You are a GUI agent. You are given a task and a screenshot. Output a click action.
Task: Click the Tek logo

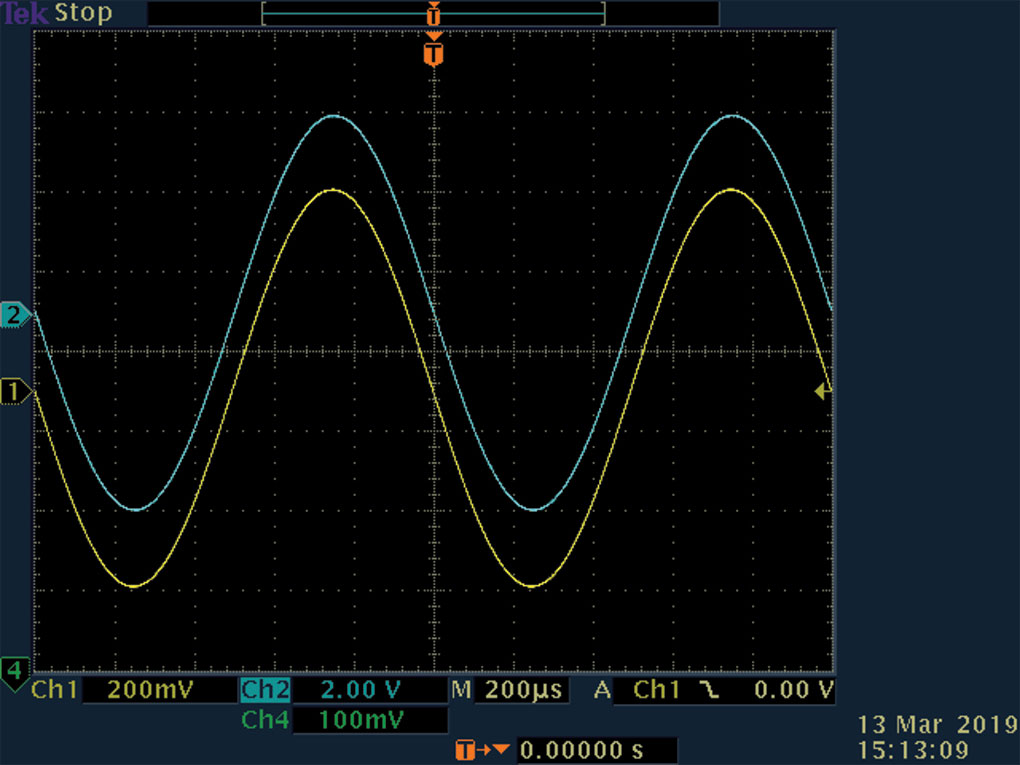[25, 13]
